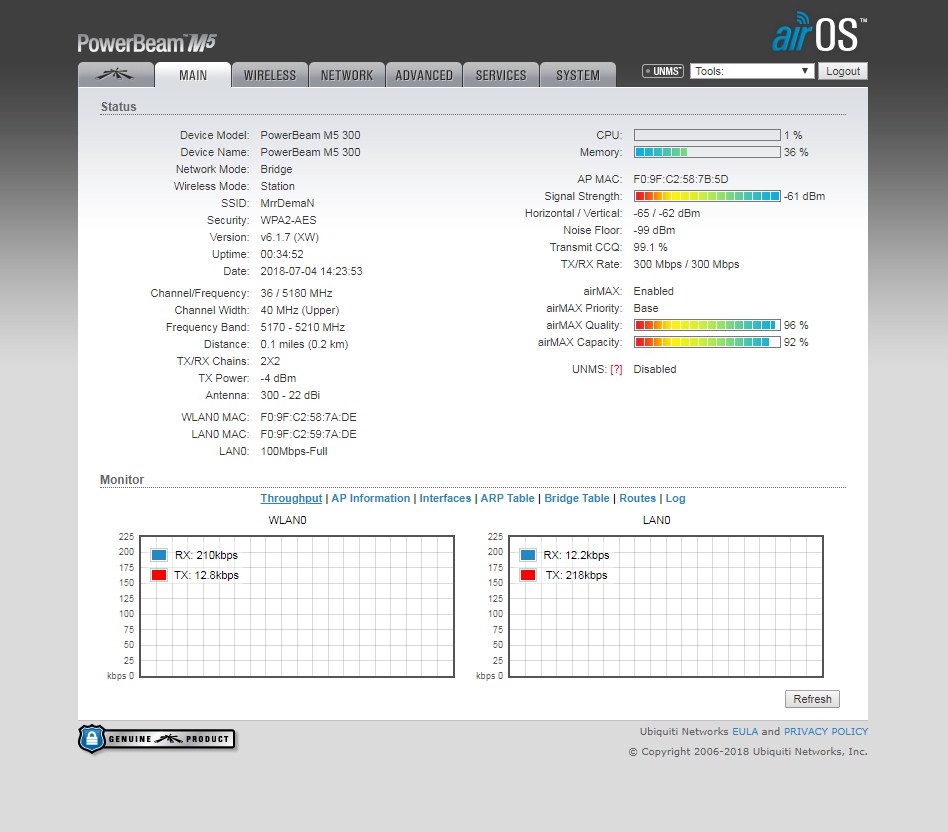Viewport: 948px width, 832px height.
Task: Click the AP MAC address F0:9F:C2:58:7B:5D
Action: point(681,179)
